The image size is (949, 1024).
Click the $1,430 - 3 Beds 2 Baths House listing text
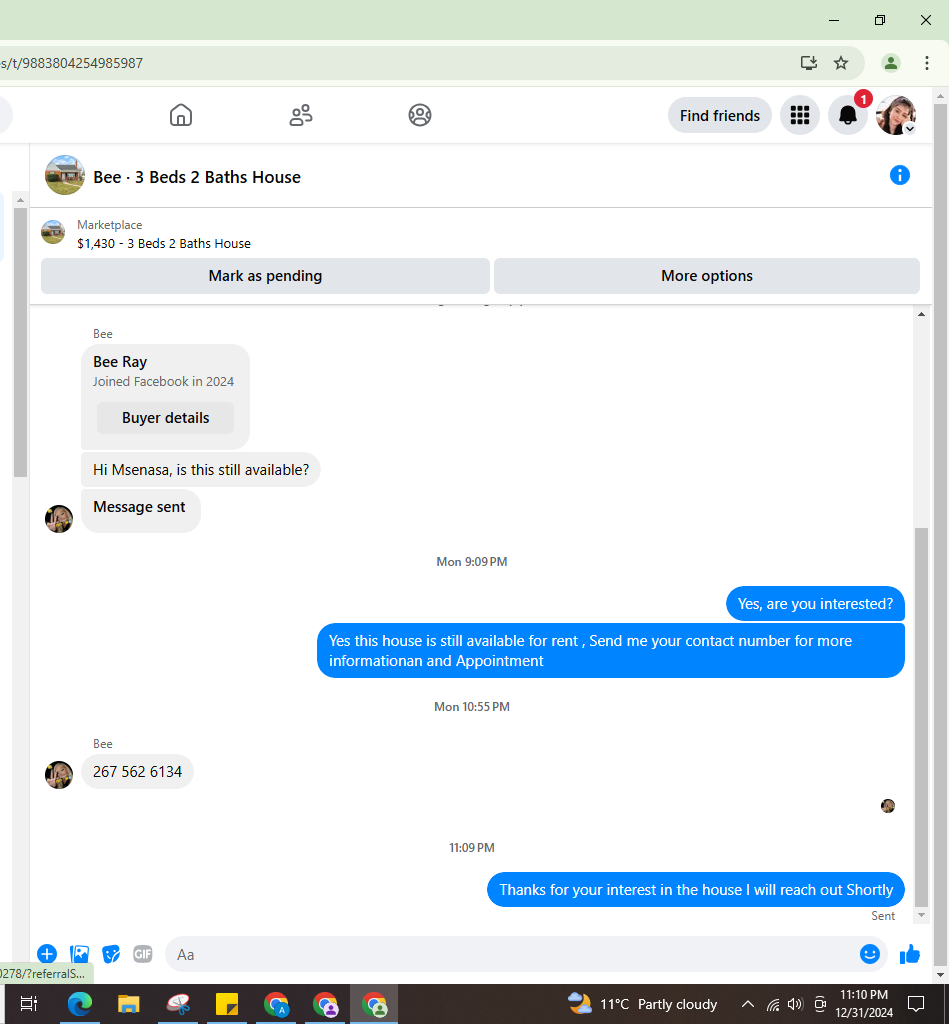(x=164, y=244)
